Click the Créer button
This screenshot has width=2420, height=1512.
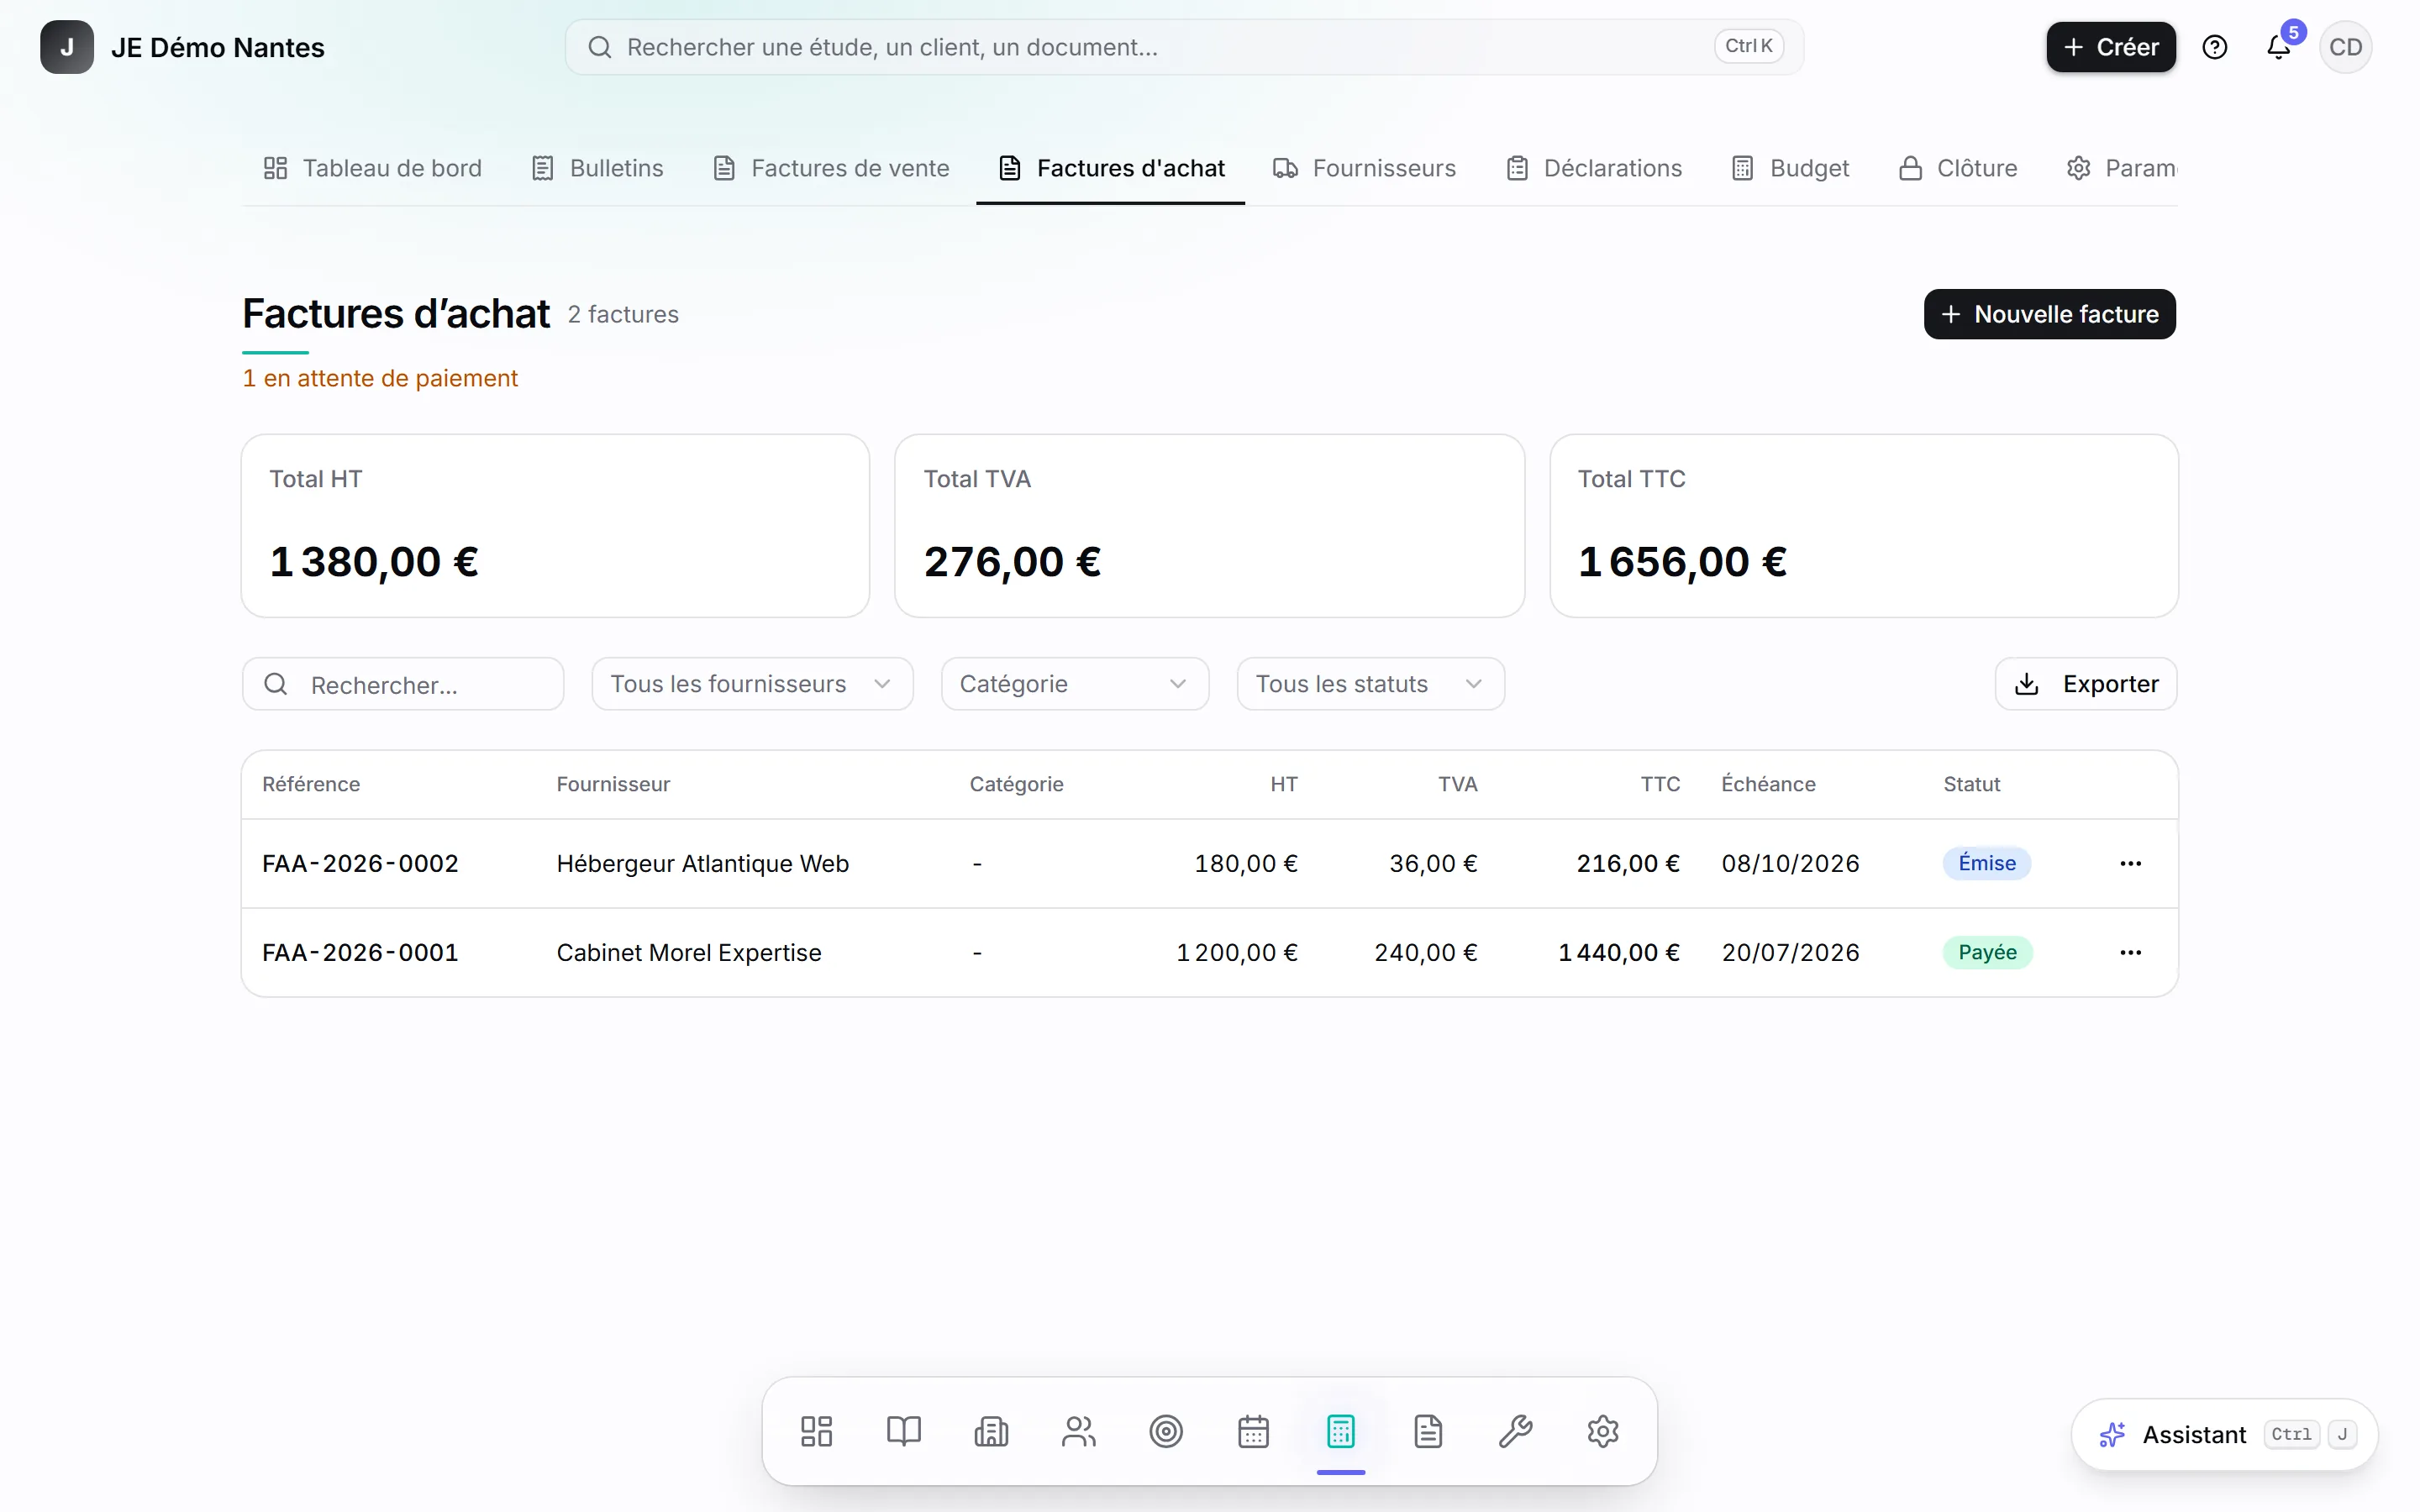click(2111, 47)
